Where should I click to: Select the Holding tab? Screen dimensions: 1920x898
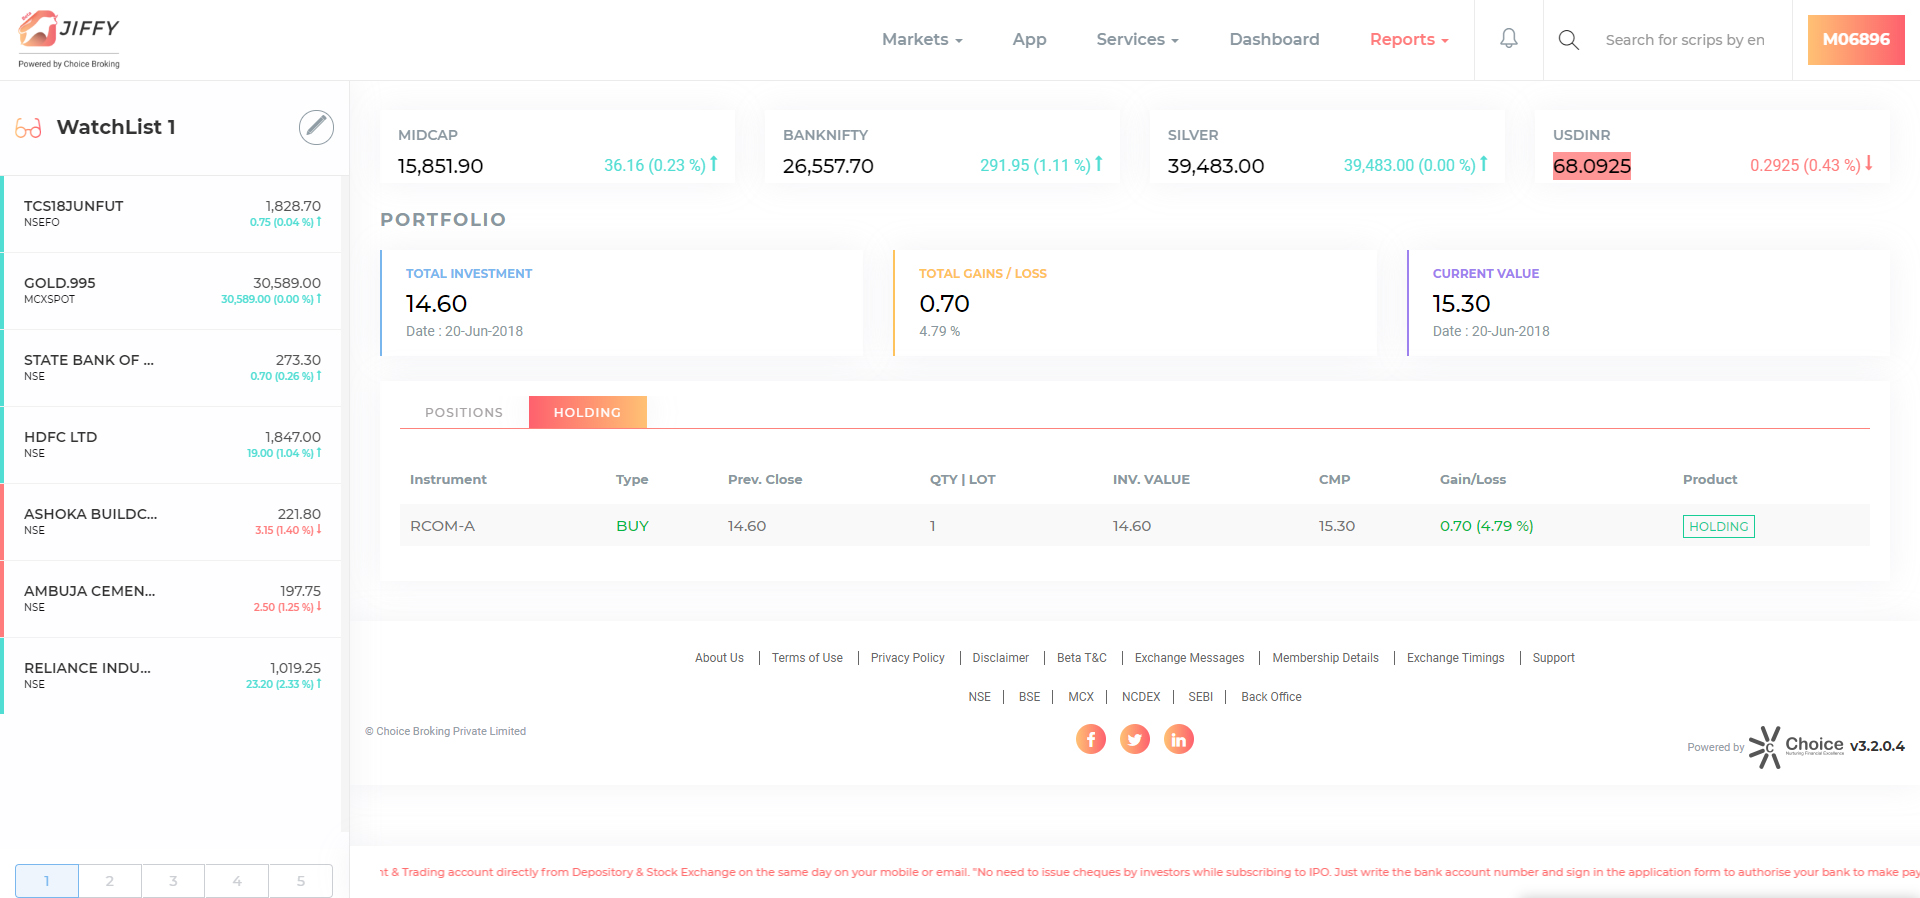tap(588, 412)
